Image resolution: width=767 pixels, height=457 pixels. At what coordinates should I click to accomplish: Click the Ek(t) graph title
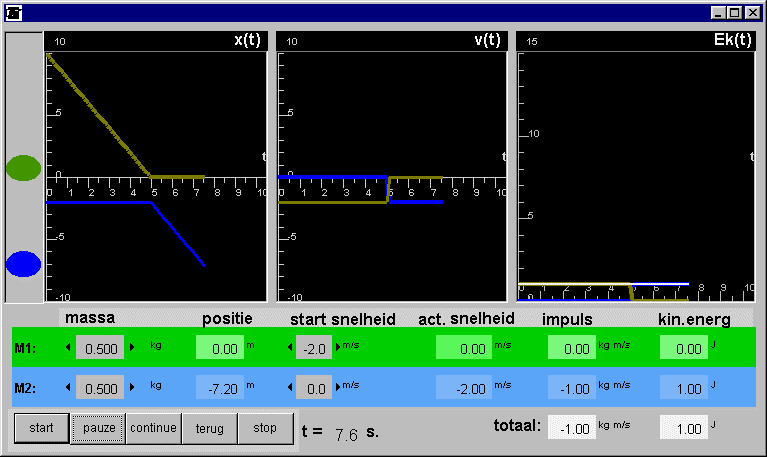coord(732,40)
